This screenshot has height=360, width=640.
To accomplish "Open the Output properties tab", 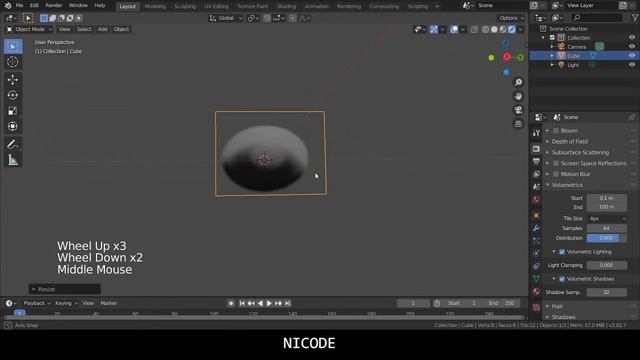I will [536, 161].
